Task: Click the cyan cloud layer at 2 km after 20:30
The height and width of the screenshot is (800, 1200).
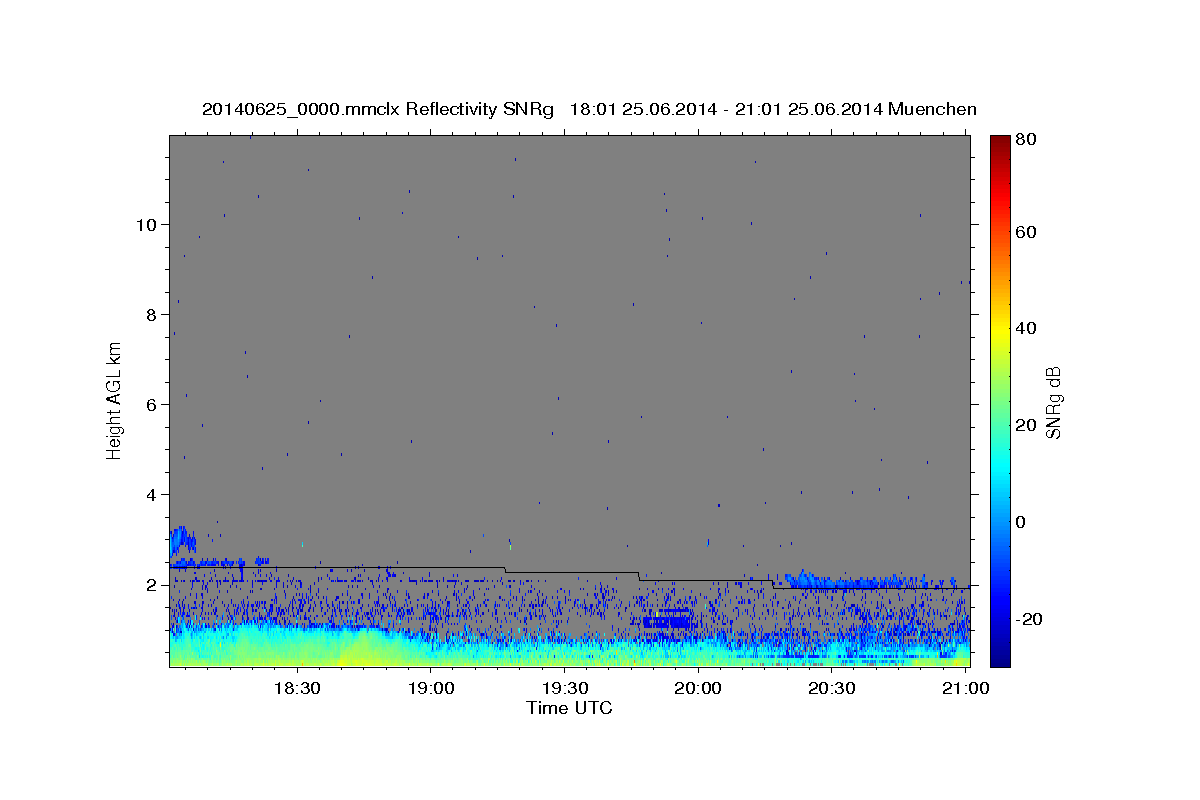Action: (870, 580)
